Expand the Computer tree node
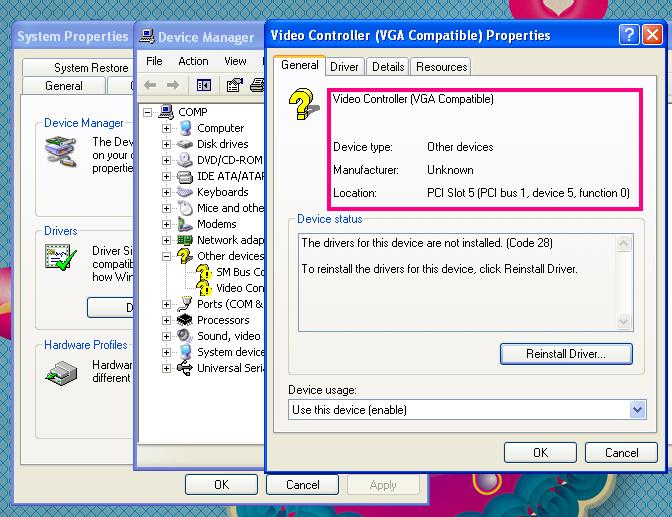 click(x=166, y=128)
